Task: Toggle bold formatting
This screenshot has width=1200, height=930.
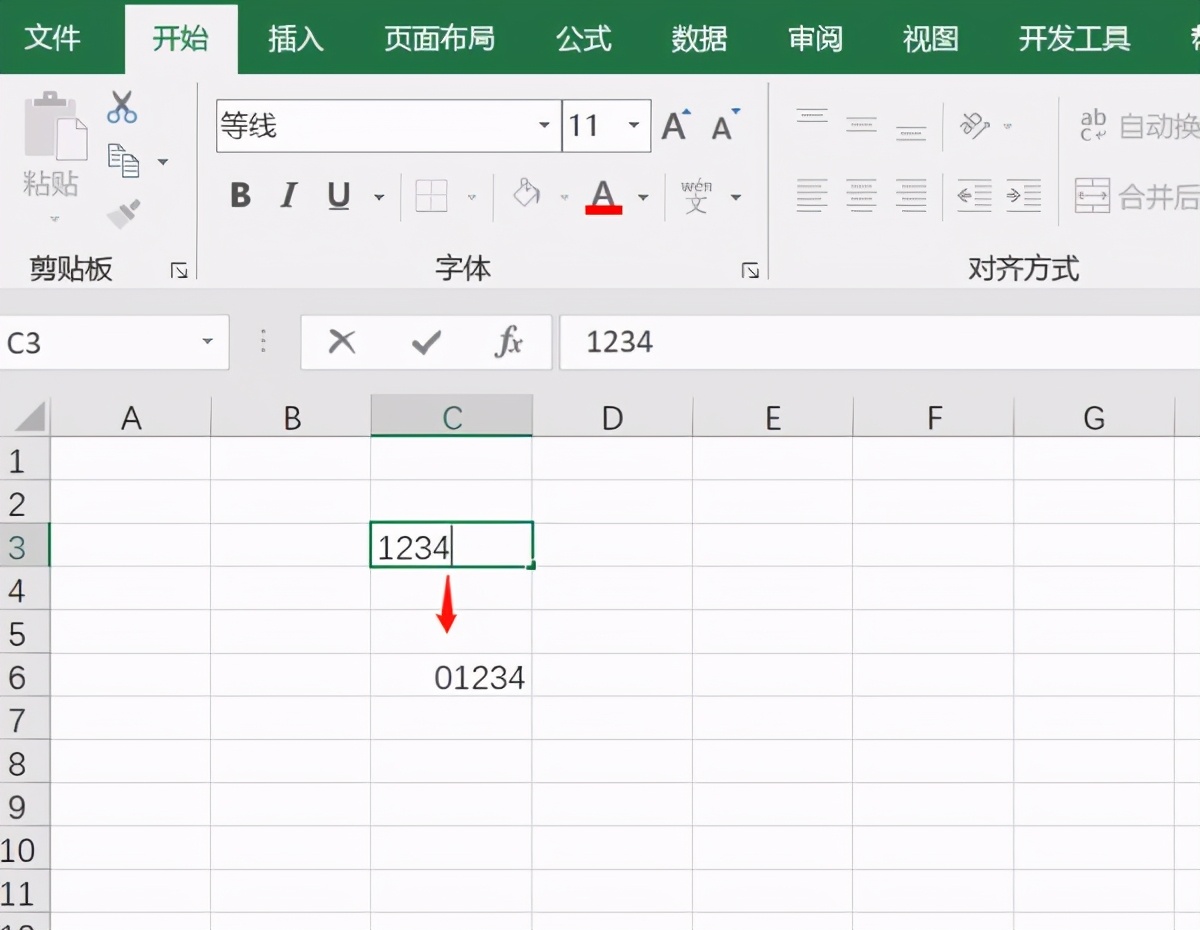Action: tap(240, 195)
